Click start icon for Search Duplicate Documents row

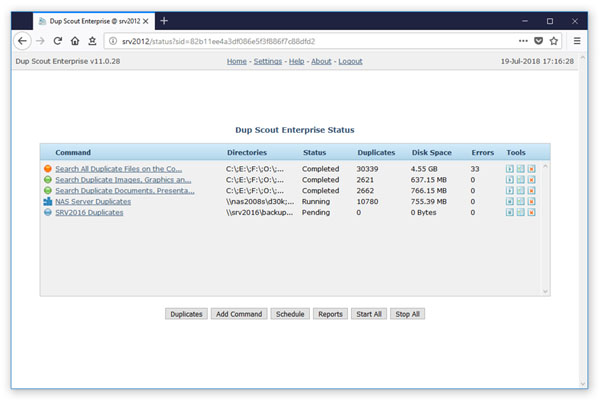click(x=509, y=190)
